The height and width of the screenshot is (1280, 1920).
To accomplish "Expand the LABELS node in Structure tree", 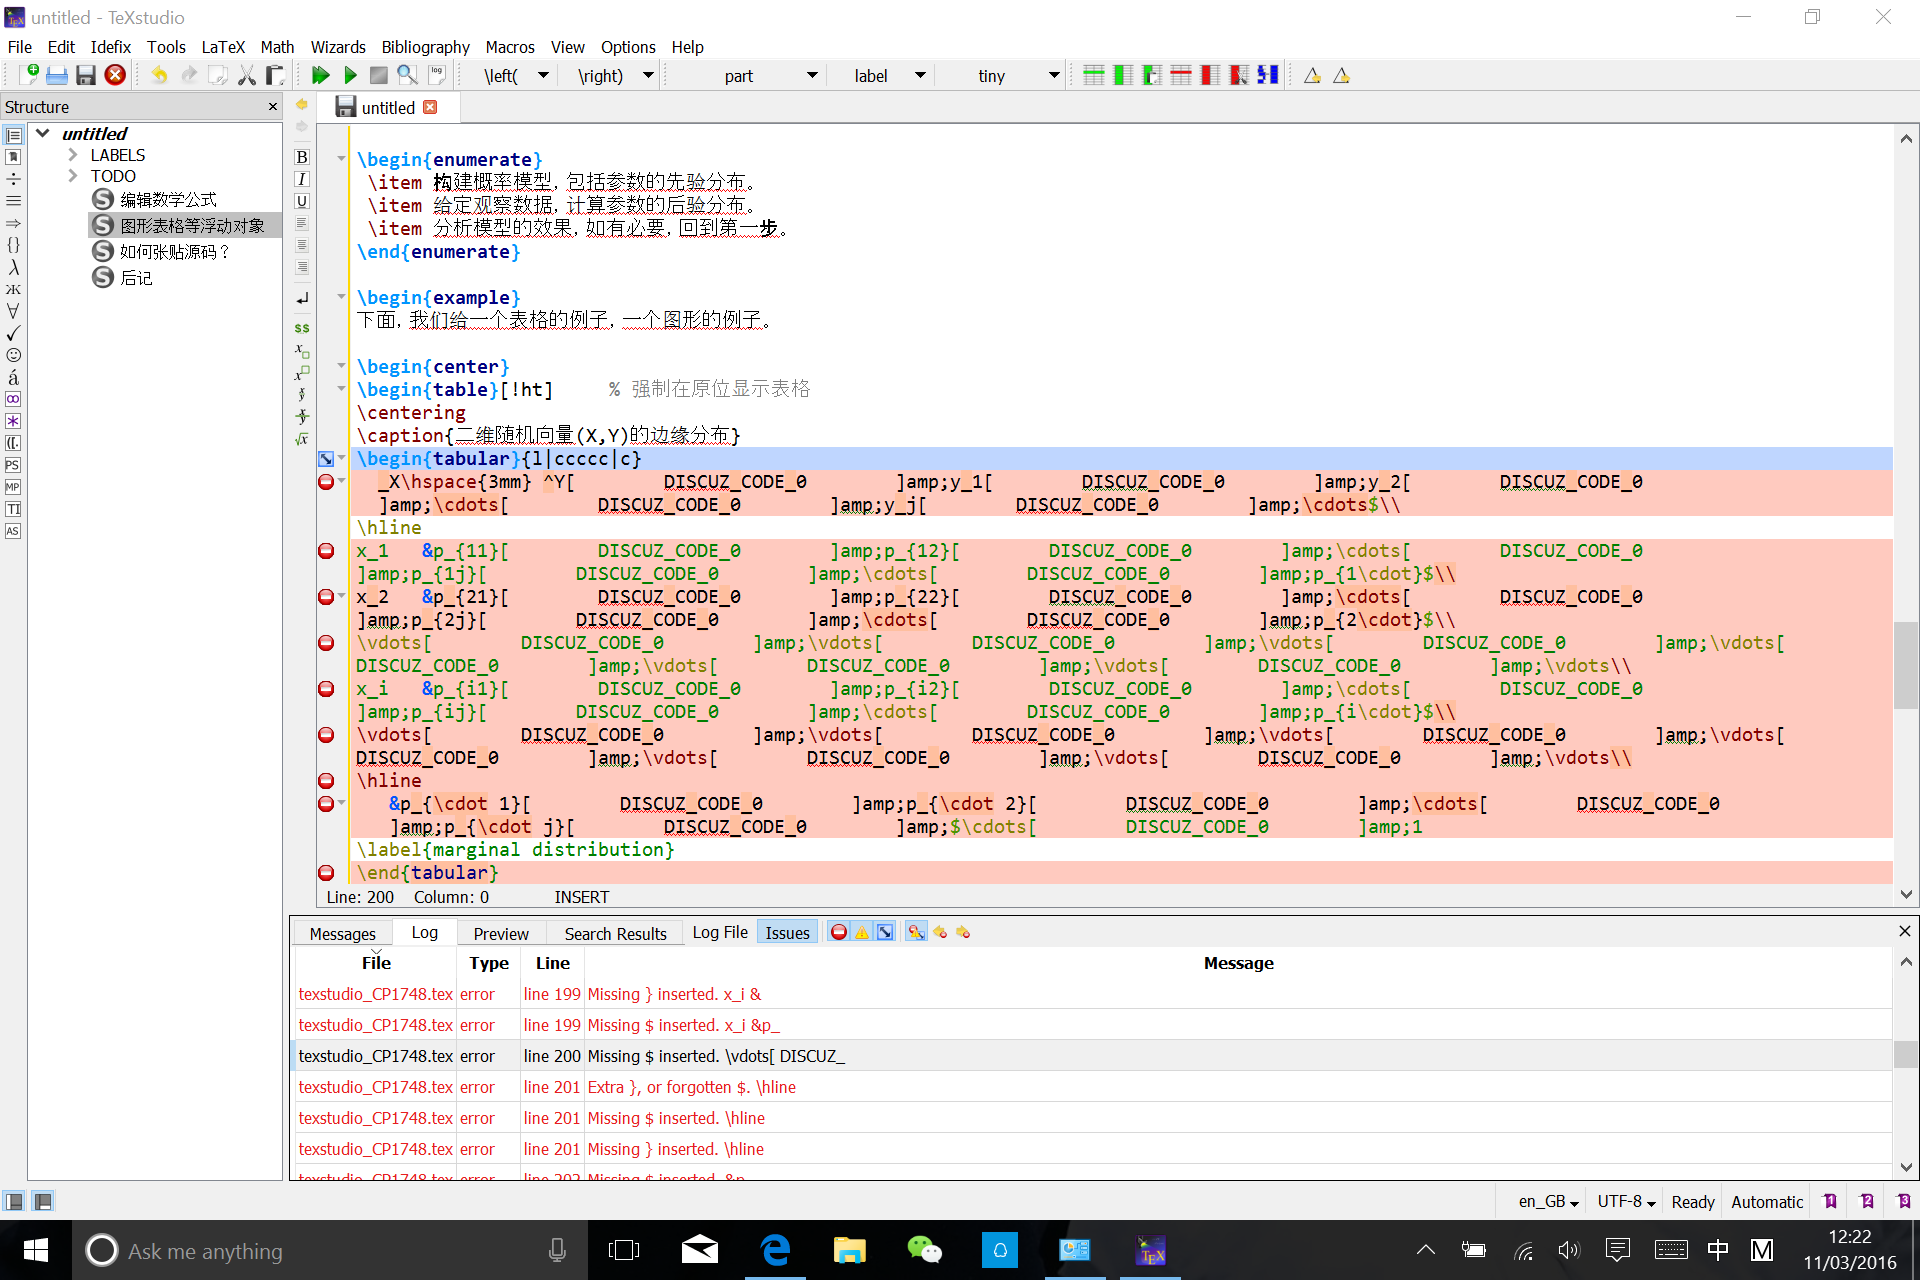I will [x=73, y=155].
